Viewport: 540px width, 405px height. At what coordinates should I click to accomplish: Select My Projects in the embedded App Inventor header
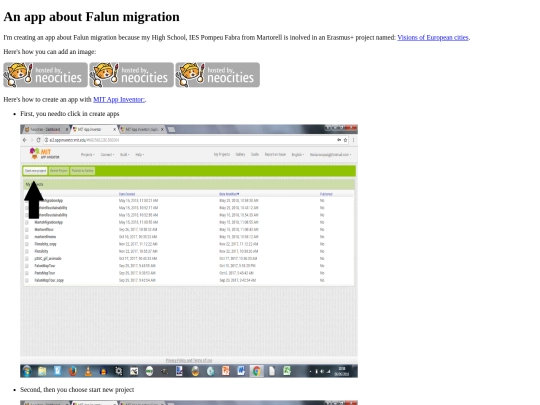tap(222, 154)
